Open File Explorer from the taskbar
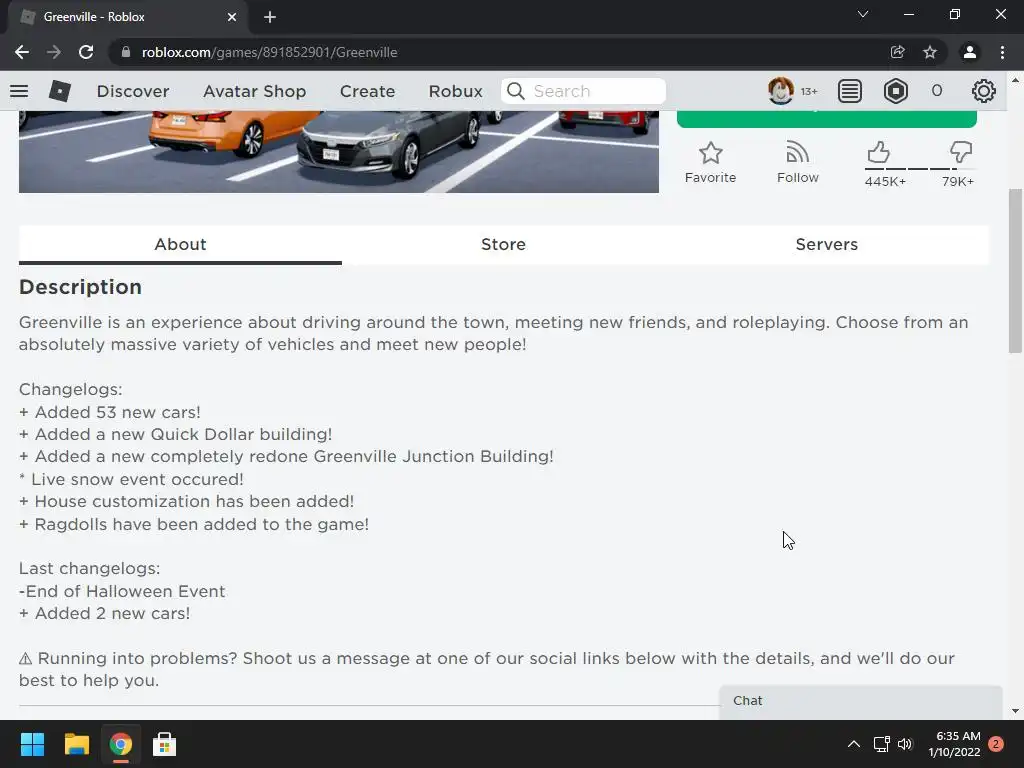The height and width of the screenshot is (768, 1024). click(76, 744)
